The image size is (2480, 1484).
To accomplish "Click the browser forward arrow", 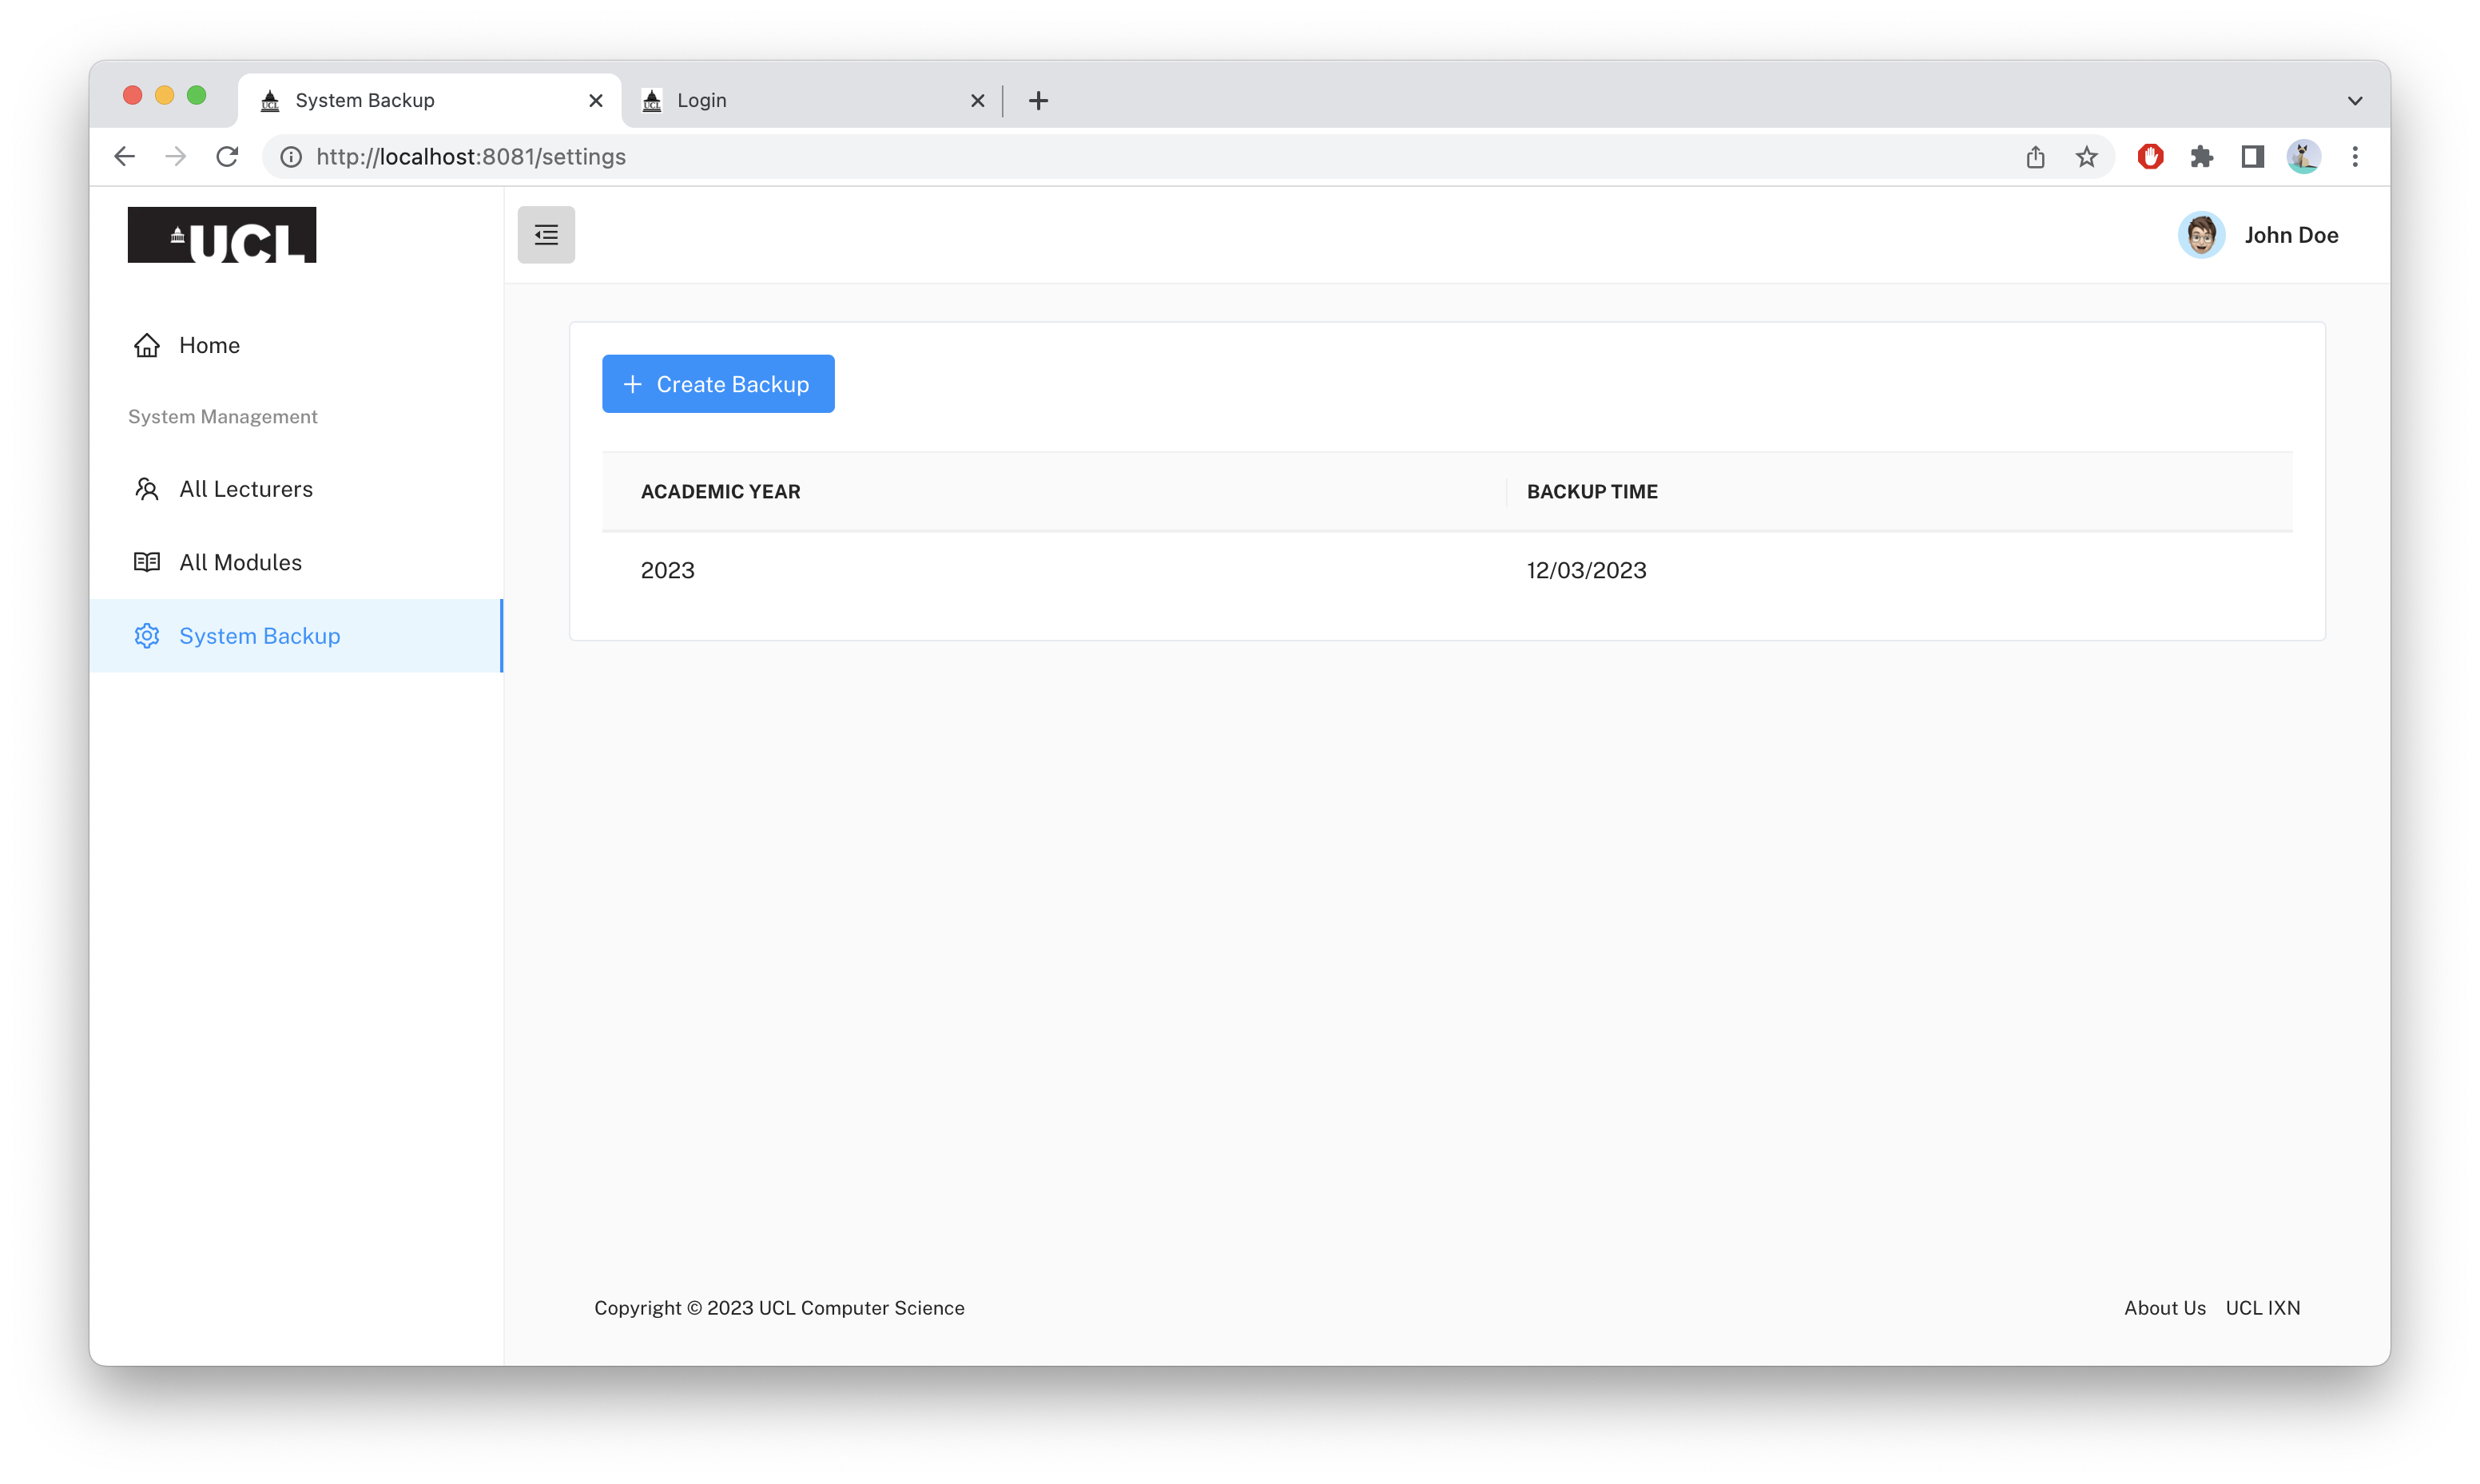I will pyautogui.click(x=176, y=157).
